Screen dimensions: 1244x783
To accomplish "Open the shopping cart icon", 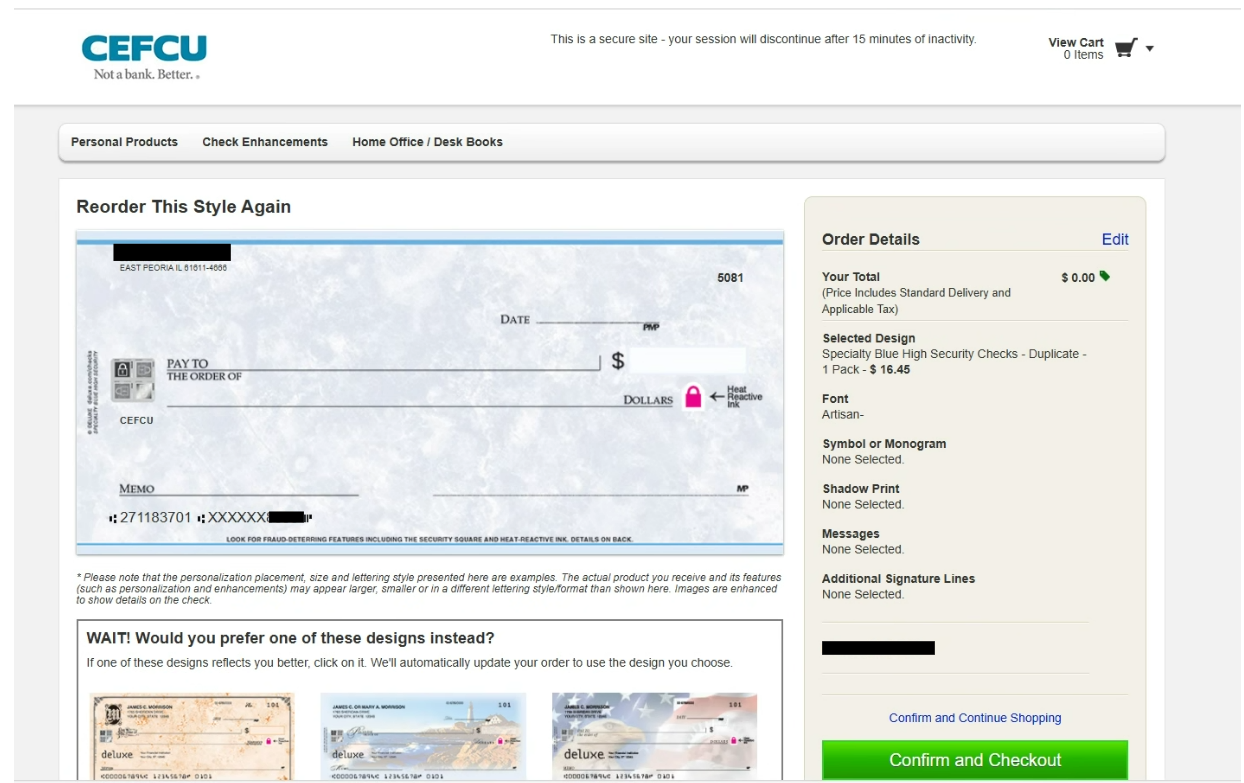I will point(1126,48).
